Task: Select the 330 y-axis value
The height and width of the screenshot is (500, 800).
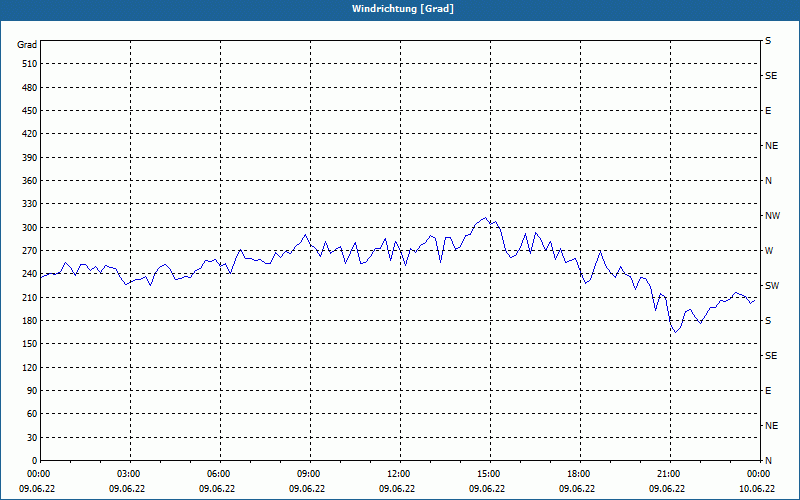Action: pos(30,204)
